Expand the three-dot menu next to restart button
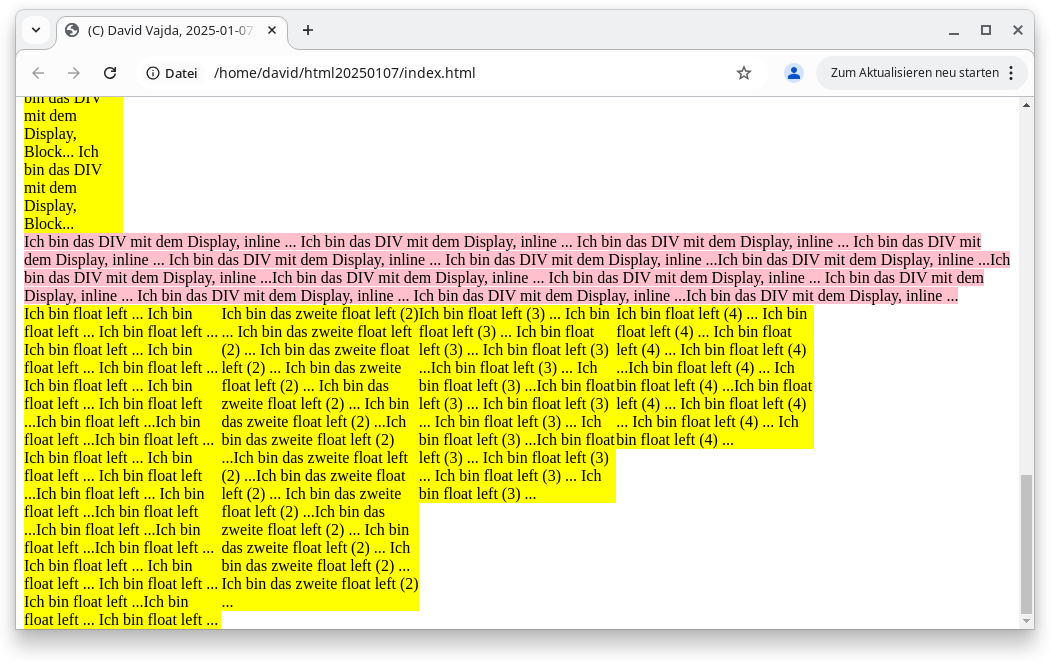This screenshot has width=1050, height=661. (x=1012, y=72)
